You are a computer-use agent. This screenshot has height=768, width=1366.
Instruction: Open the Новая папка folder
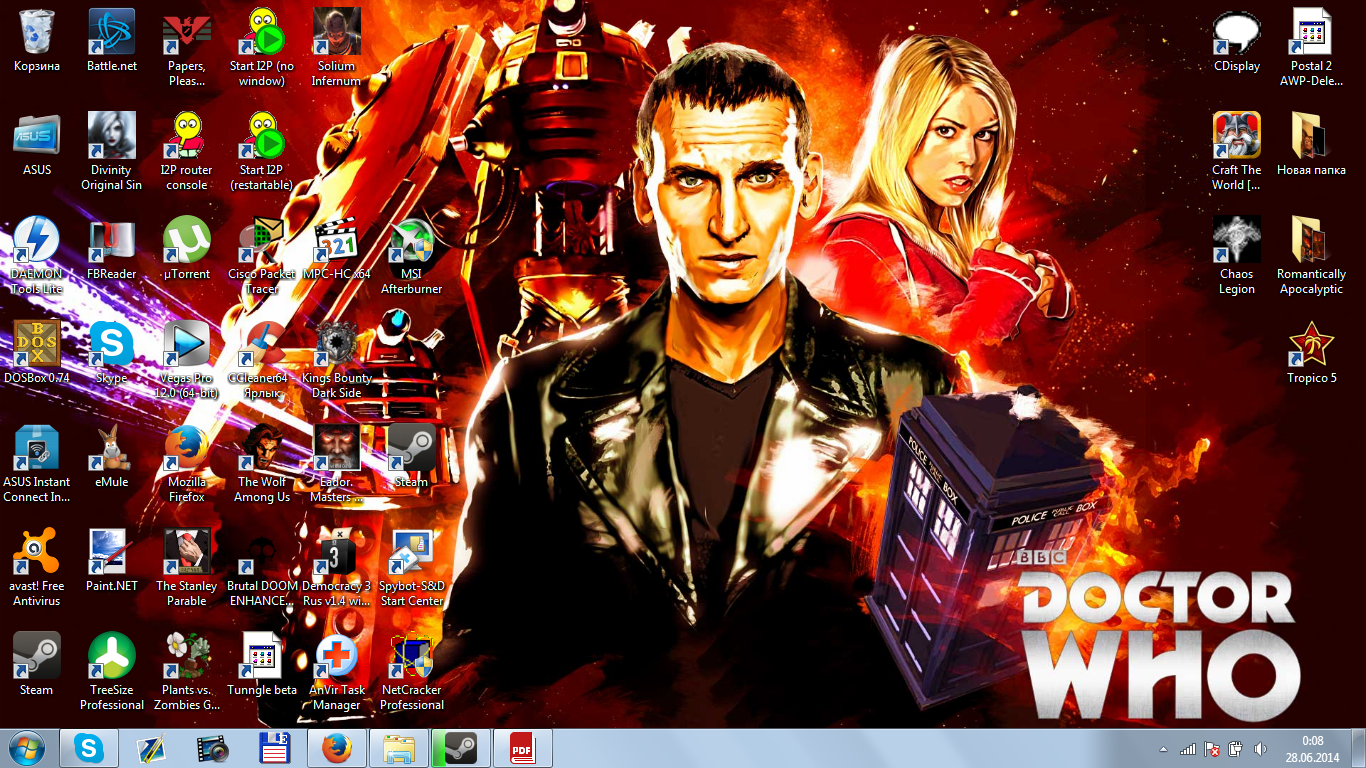click(1312, 145)
